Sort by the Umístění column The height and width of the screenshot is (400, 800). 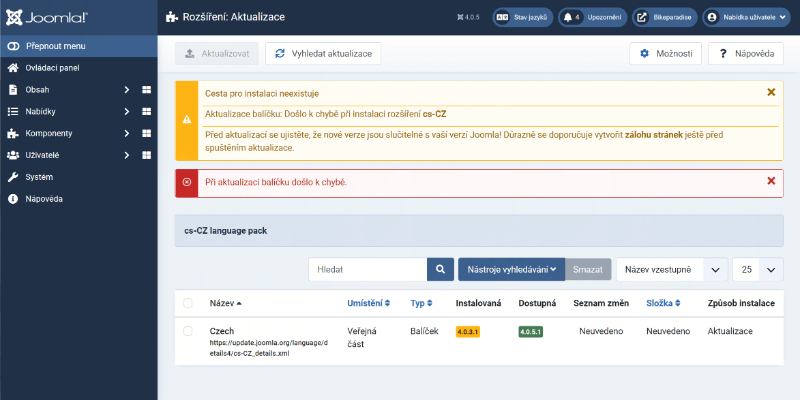368,303
